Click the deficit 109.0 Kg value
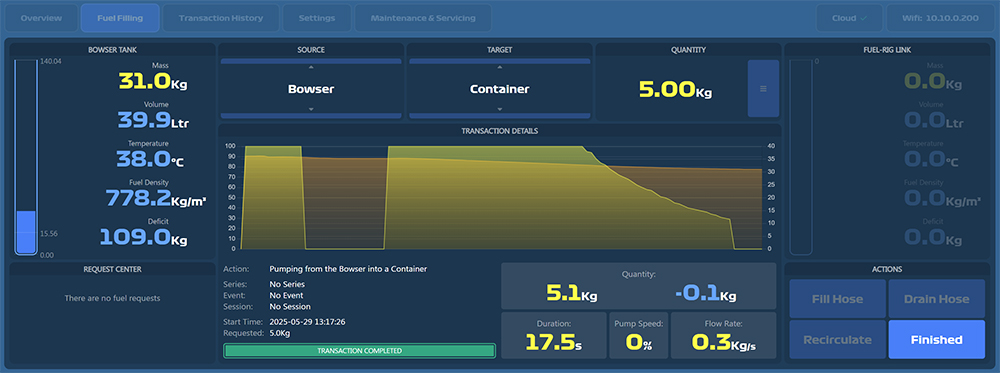Image resolution: width=1000 pixels, height=373 pixels. pos(143,237)
